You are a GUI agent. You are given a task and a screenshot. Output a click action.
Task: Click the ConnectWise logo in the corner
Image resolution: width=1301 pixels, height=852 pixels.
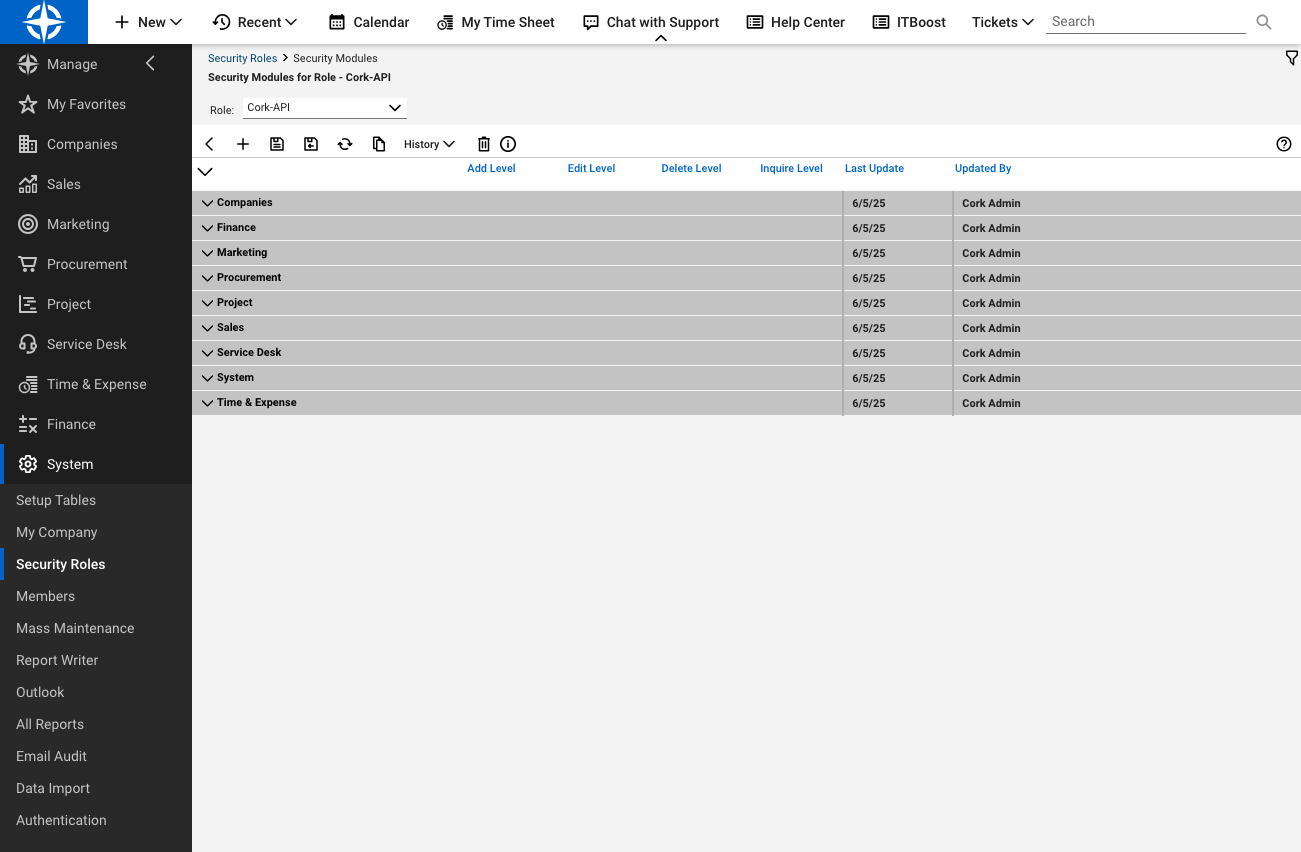(44, 22)
